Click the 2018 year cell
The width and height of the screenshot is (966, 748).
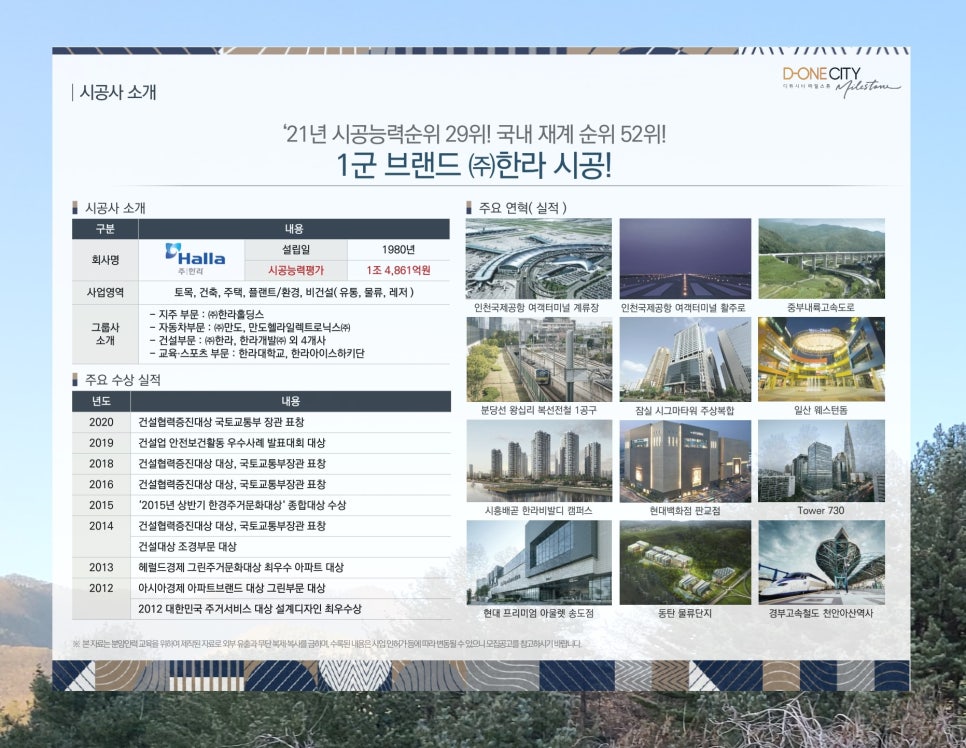click(x=101, y=463)
